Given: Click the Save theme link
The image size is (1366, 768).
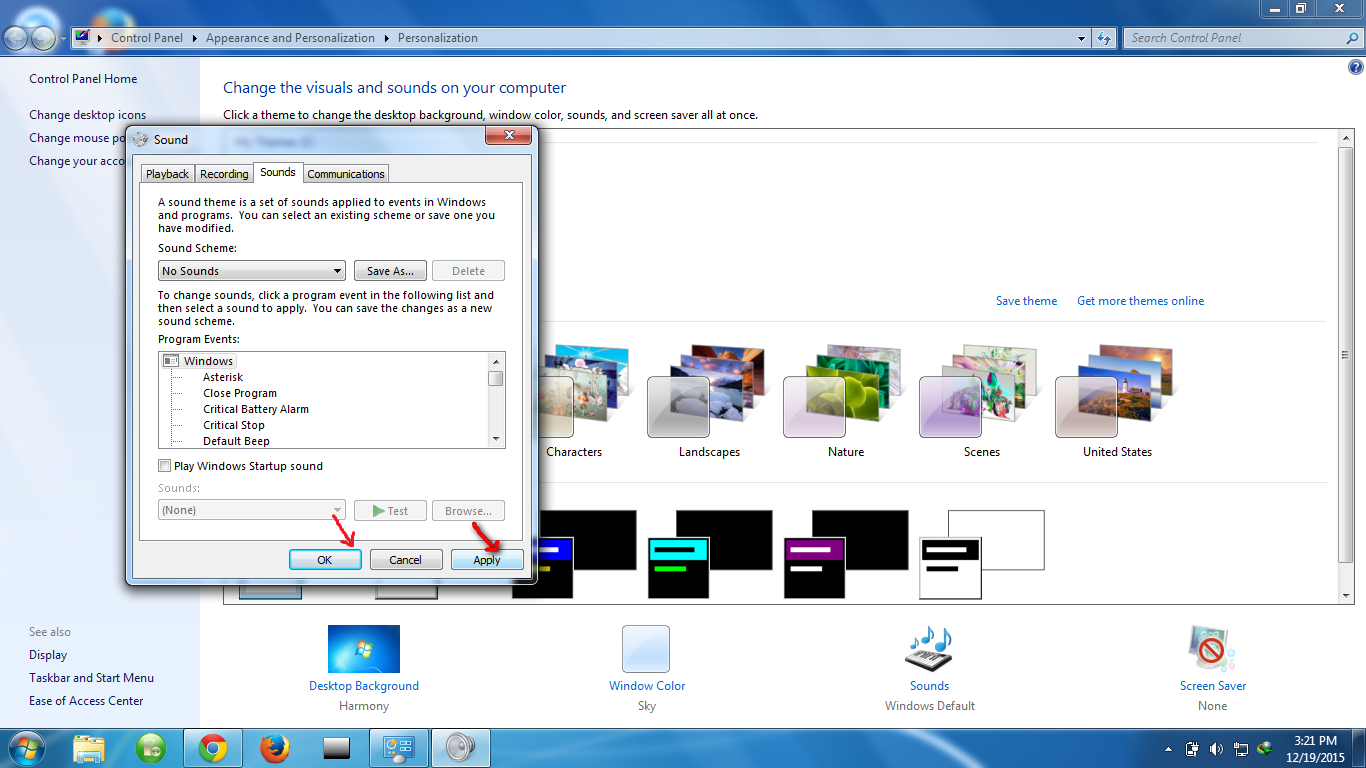Looking at the screenshot, I should pyautogui.click(x=1026, y=301).
